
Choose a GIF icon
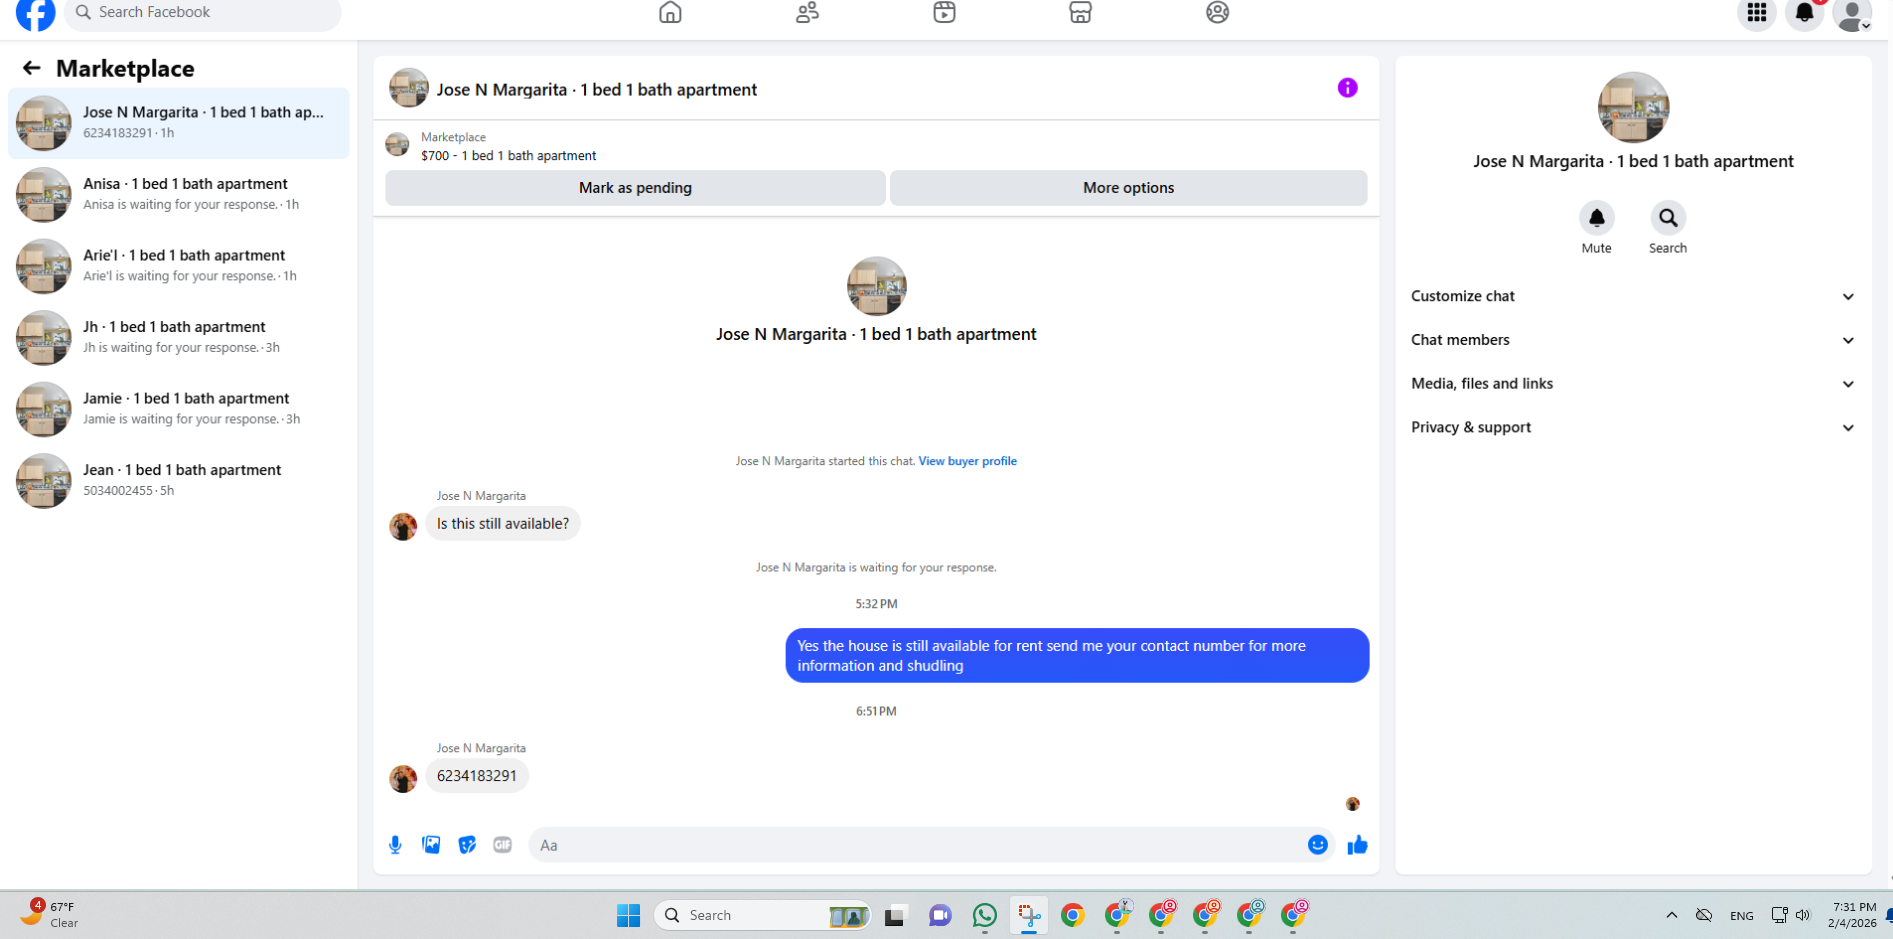coord(503,845)
